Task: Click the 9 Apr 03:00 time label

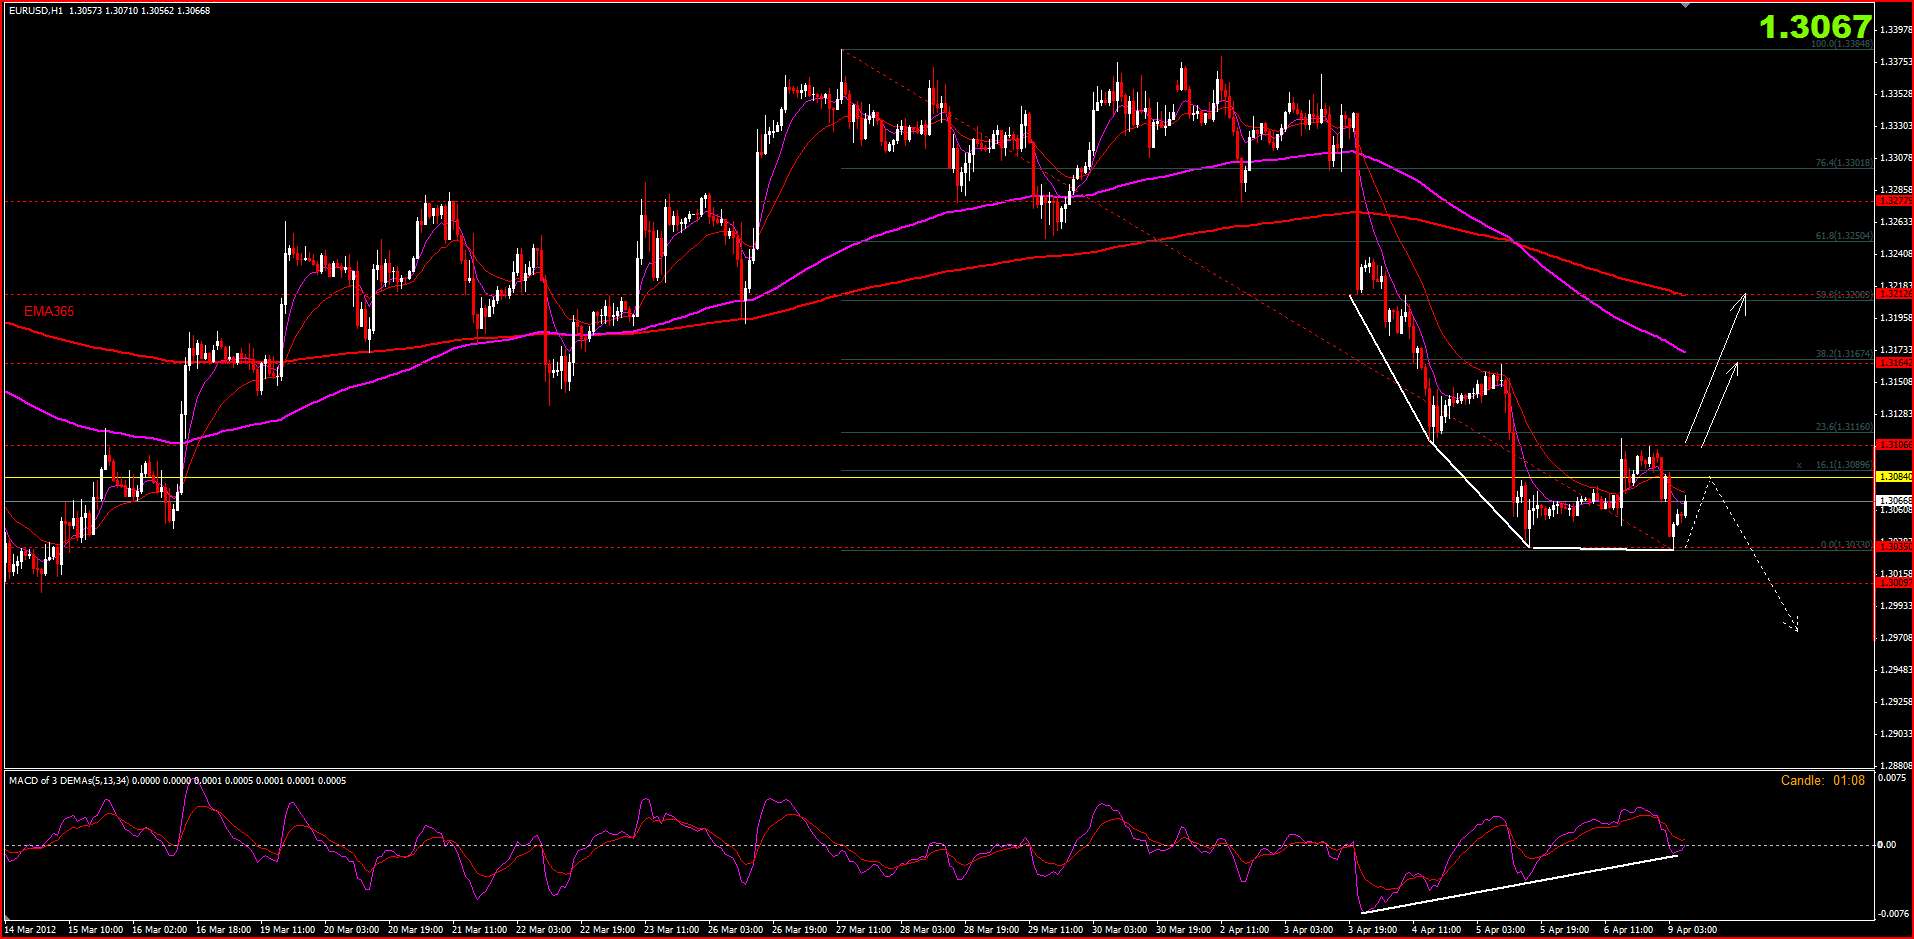Action: (1693, 930)
